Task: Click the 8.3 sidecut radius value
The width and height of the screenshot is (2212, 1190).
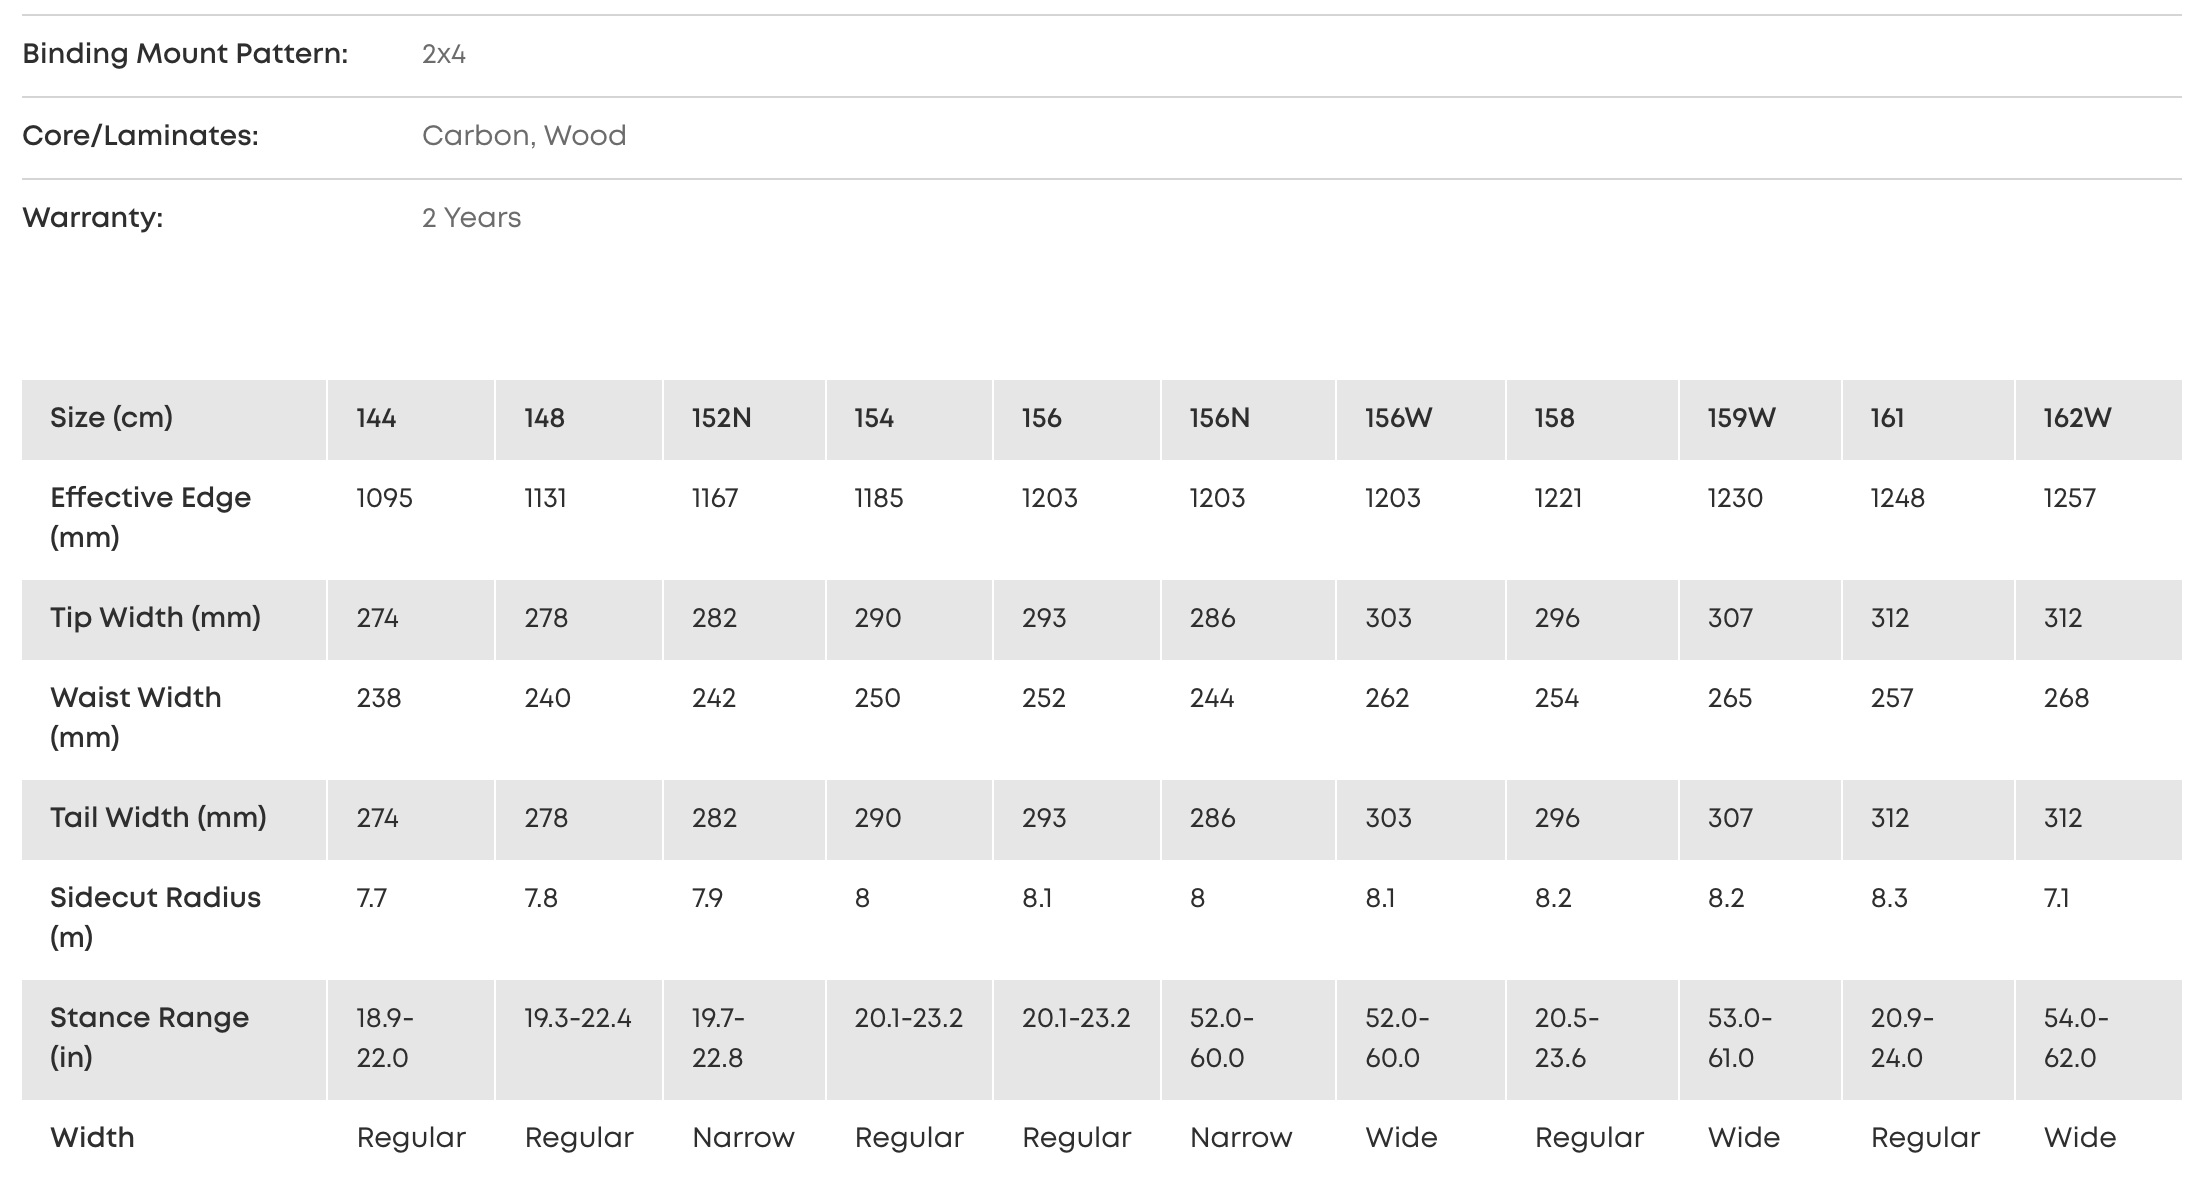Action: 1889,898
